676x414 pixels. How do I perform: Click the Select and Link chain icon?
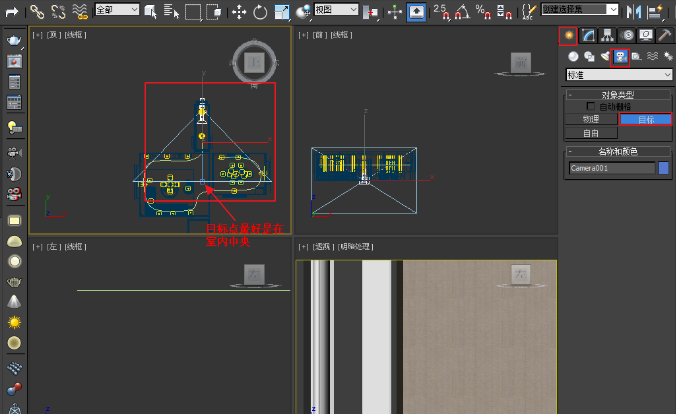(x=36, y=12)
